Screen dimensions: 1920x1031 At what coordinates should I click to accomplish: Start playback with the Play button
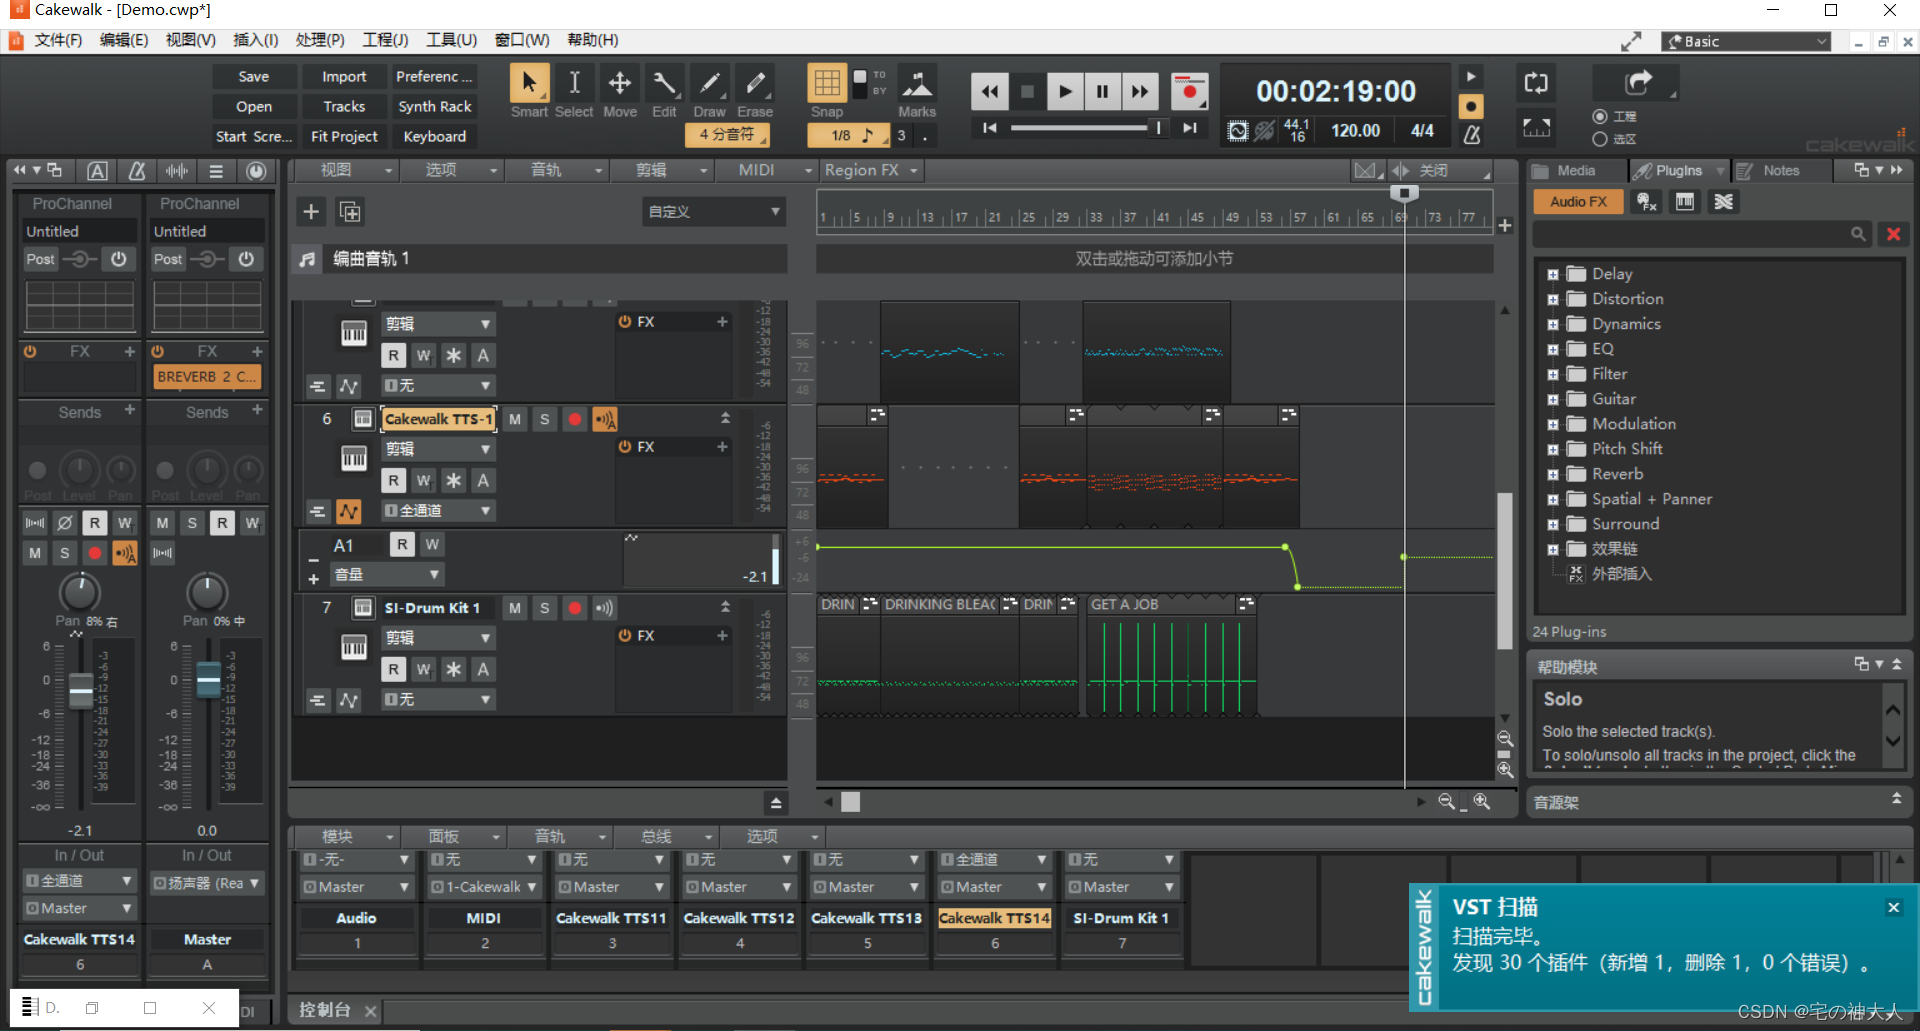pos(1065,92)
